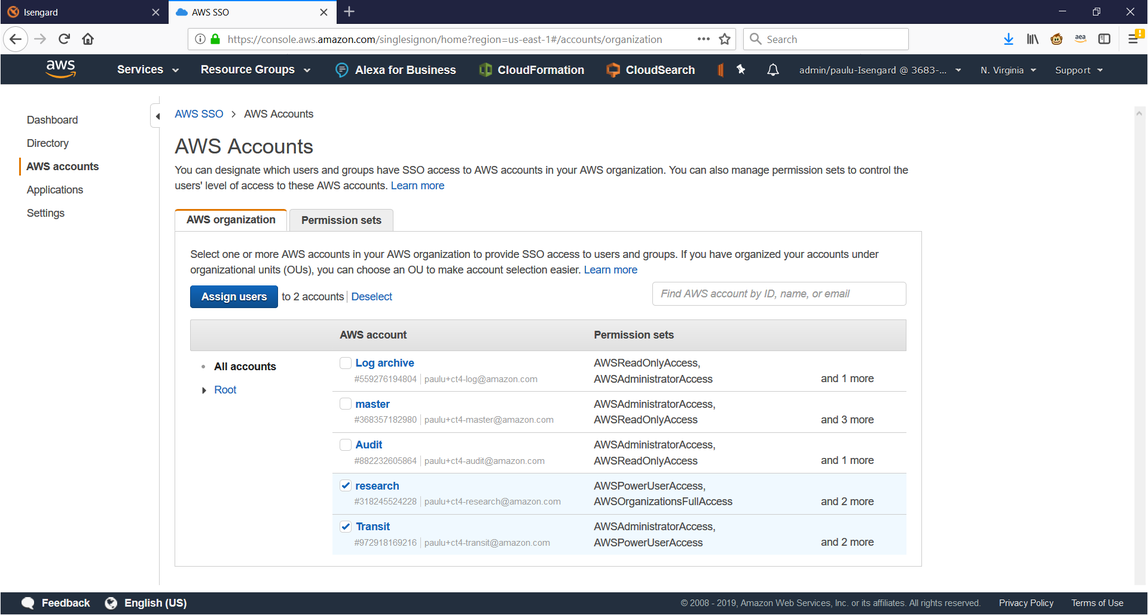Check the Audit account checkbox
This screenshot has height=615, width=1148.
click(346, 444)
